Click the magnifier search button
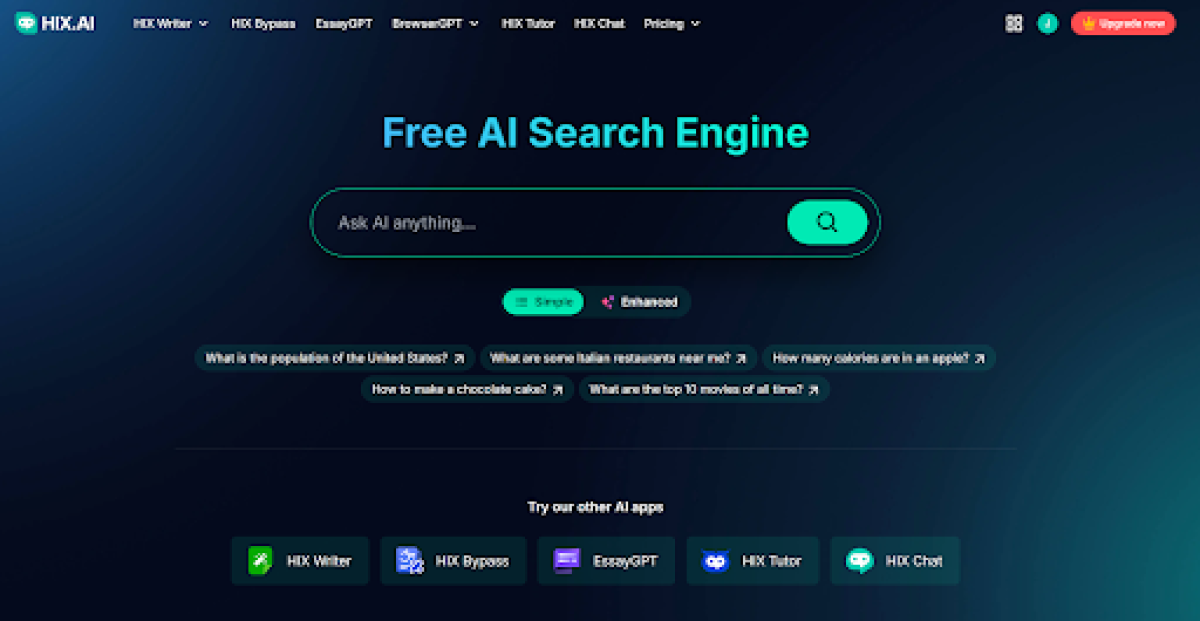 [x=827, y=222]
